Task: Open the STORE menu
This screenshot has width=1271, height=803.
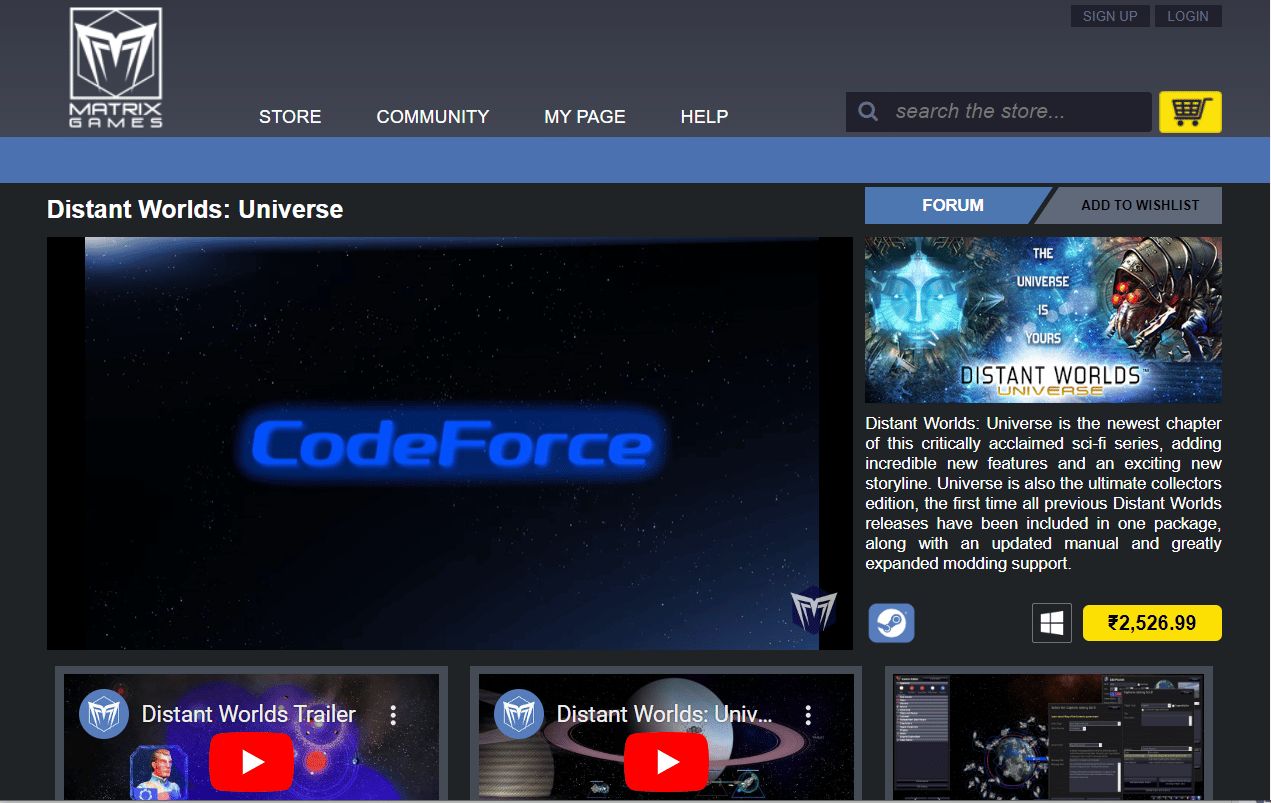Action: 290,117
